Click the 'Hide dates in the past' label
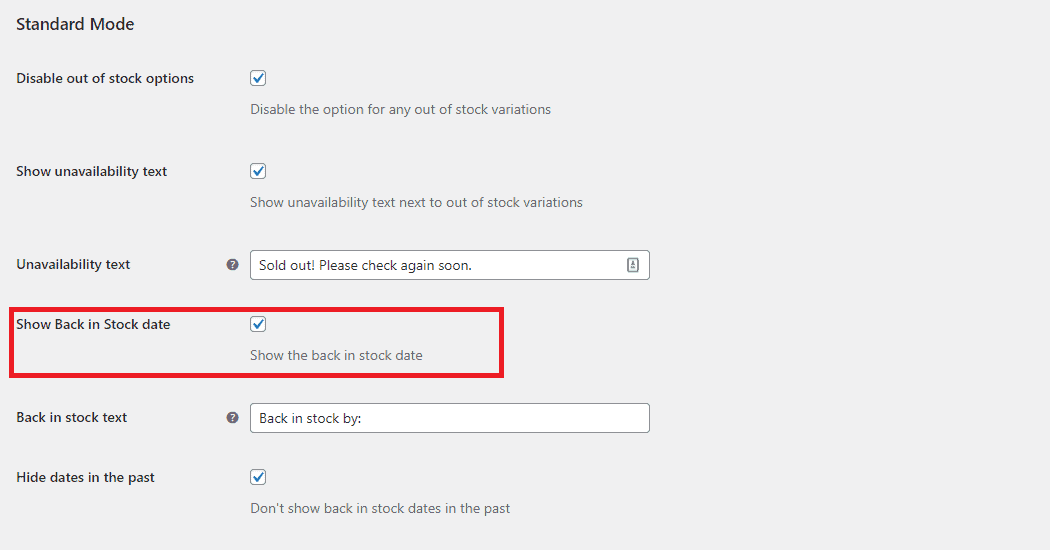Screen dimensions: 1050x550 coord(85,477)
